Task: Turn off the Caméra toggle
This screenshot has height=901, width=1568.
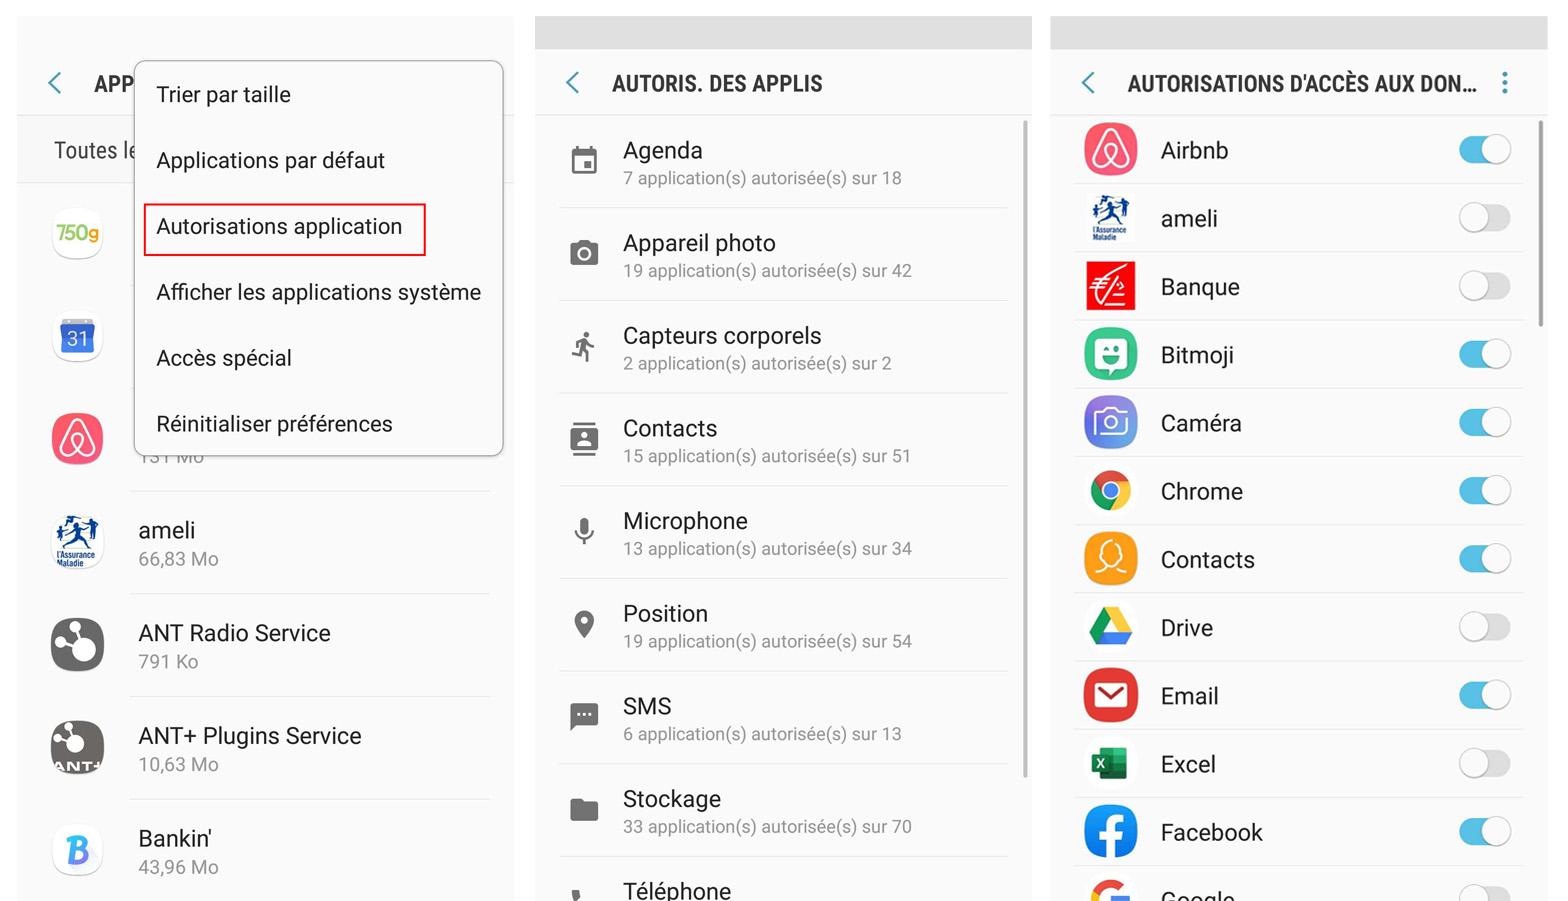Action: coord(1485,423)
